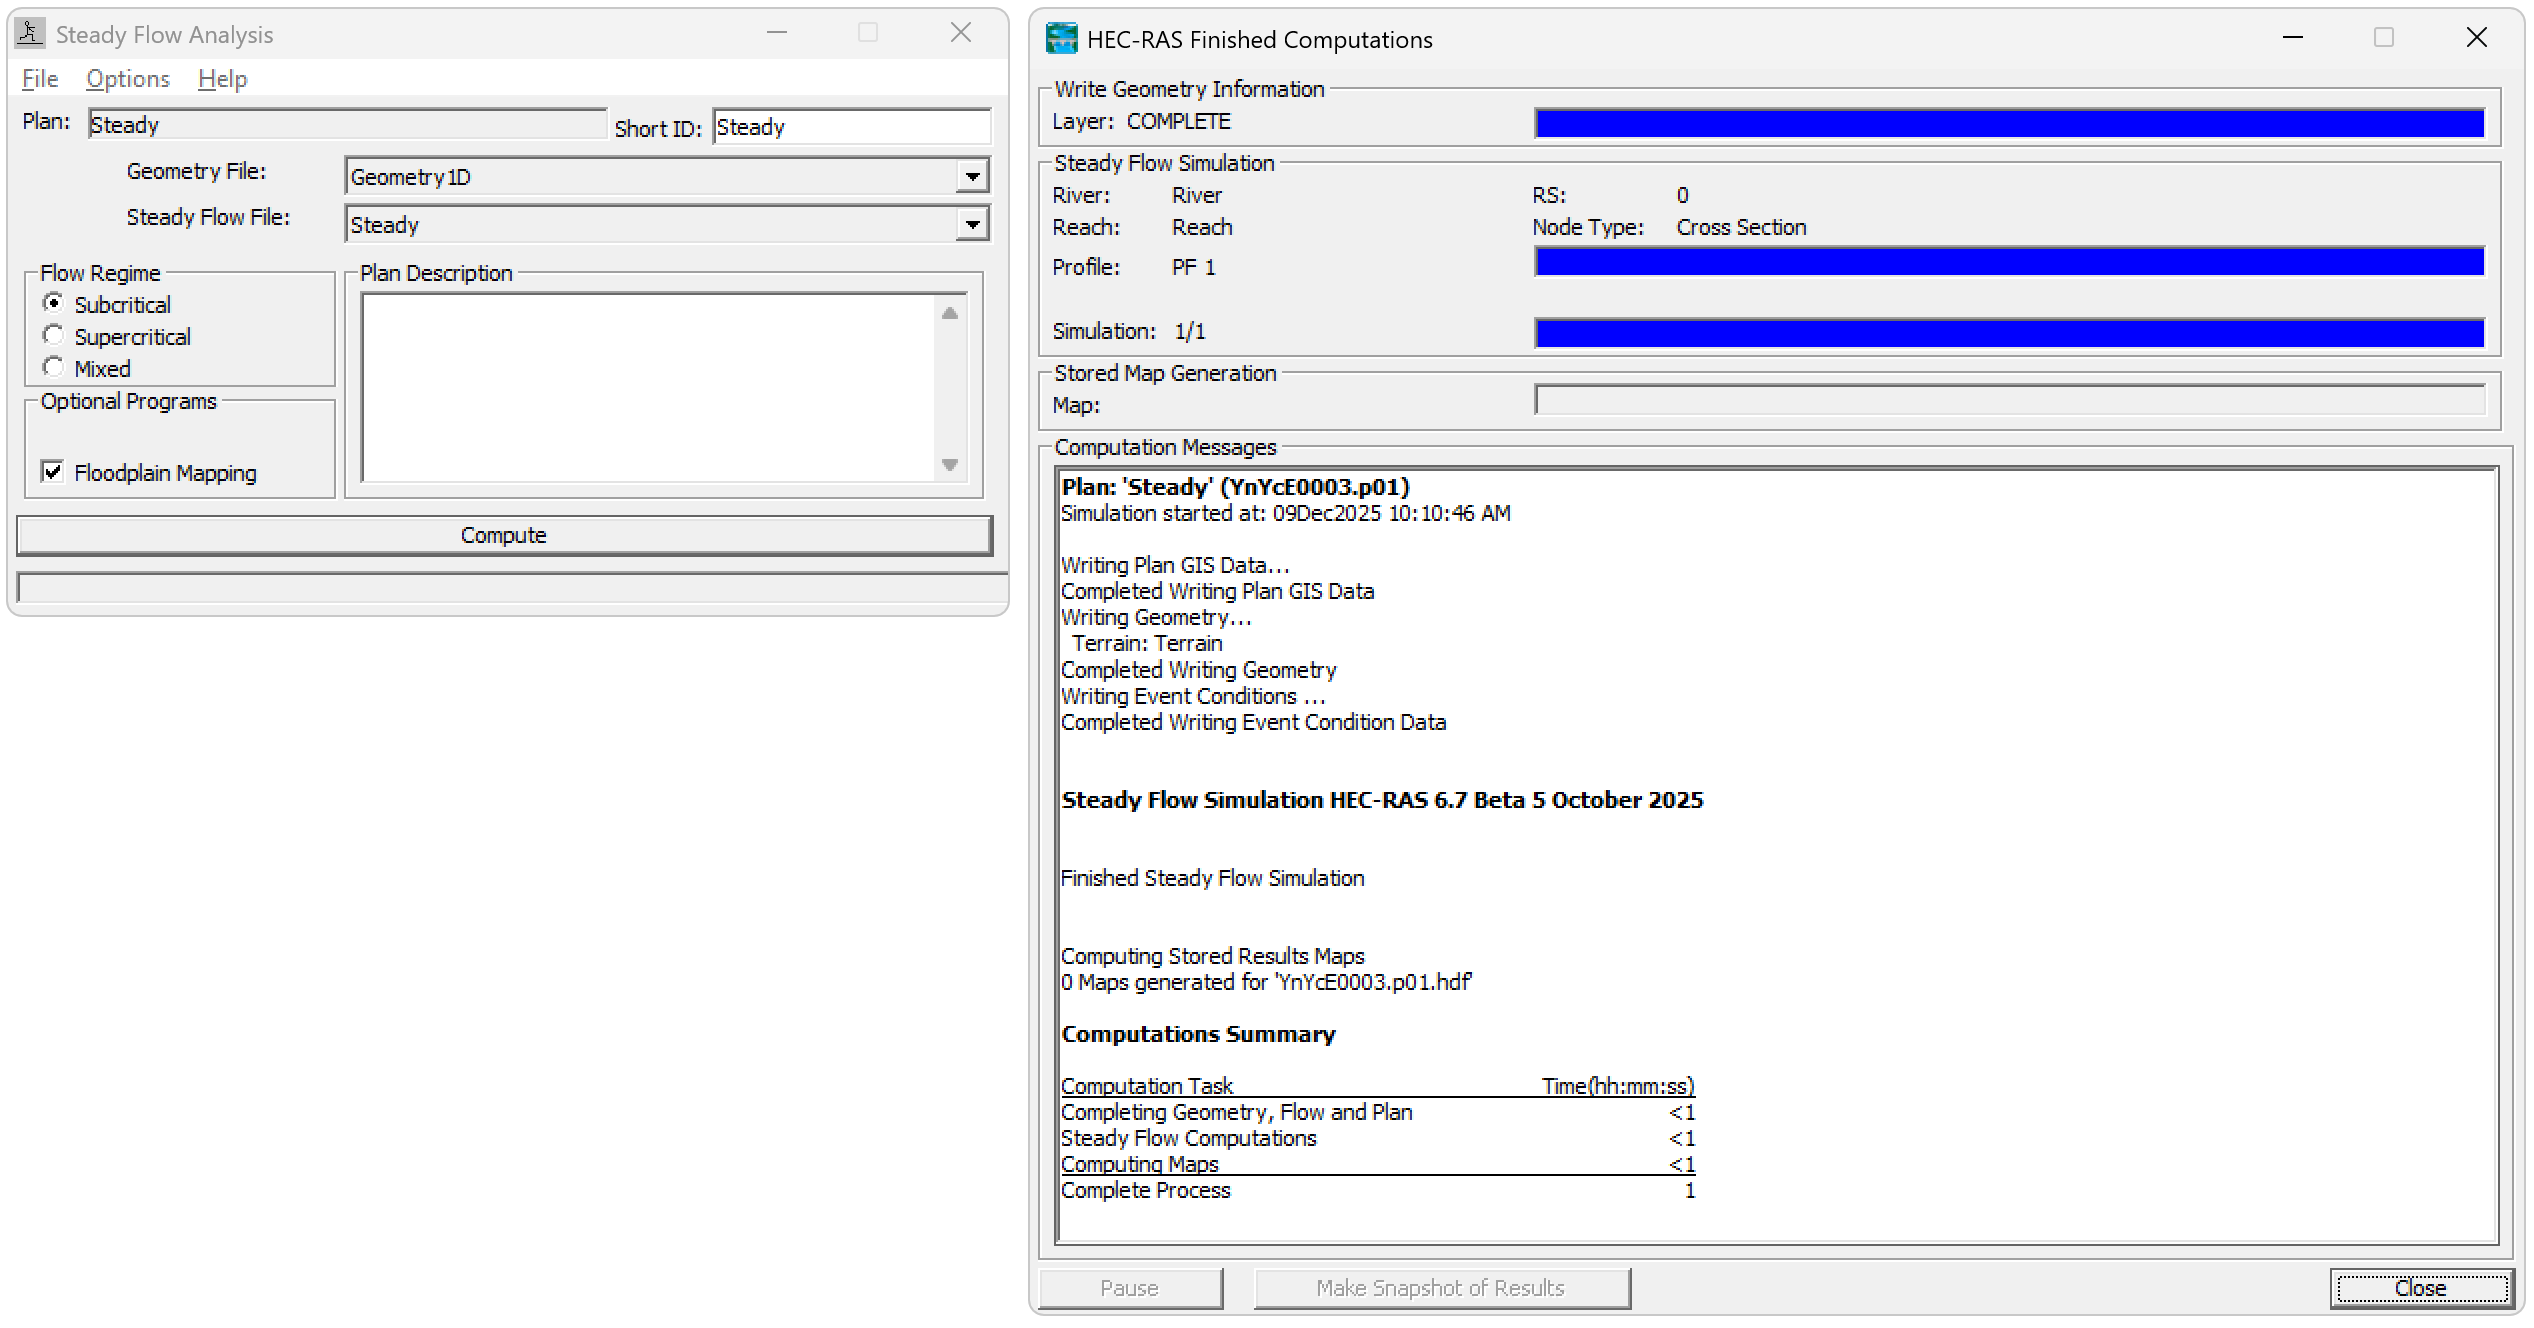
Task: Click inside the Plan Description text box
Action: (x=648, y=387)
